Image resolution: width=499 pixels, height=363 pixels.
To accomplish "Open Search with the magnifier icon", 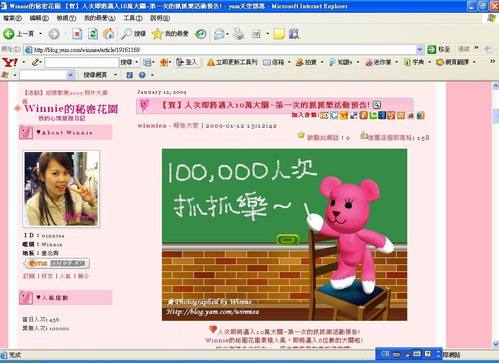I will (x=133, y=34).
